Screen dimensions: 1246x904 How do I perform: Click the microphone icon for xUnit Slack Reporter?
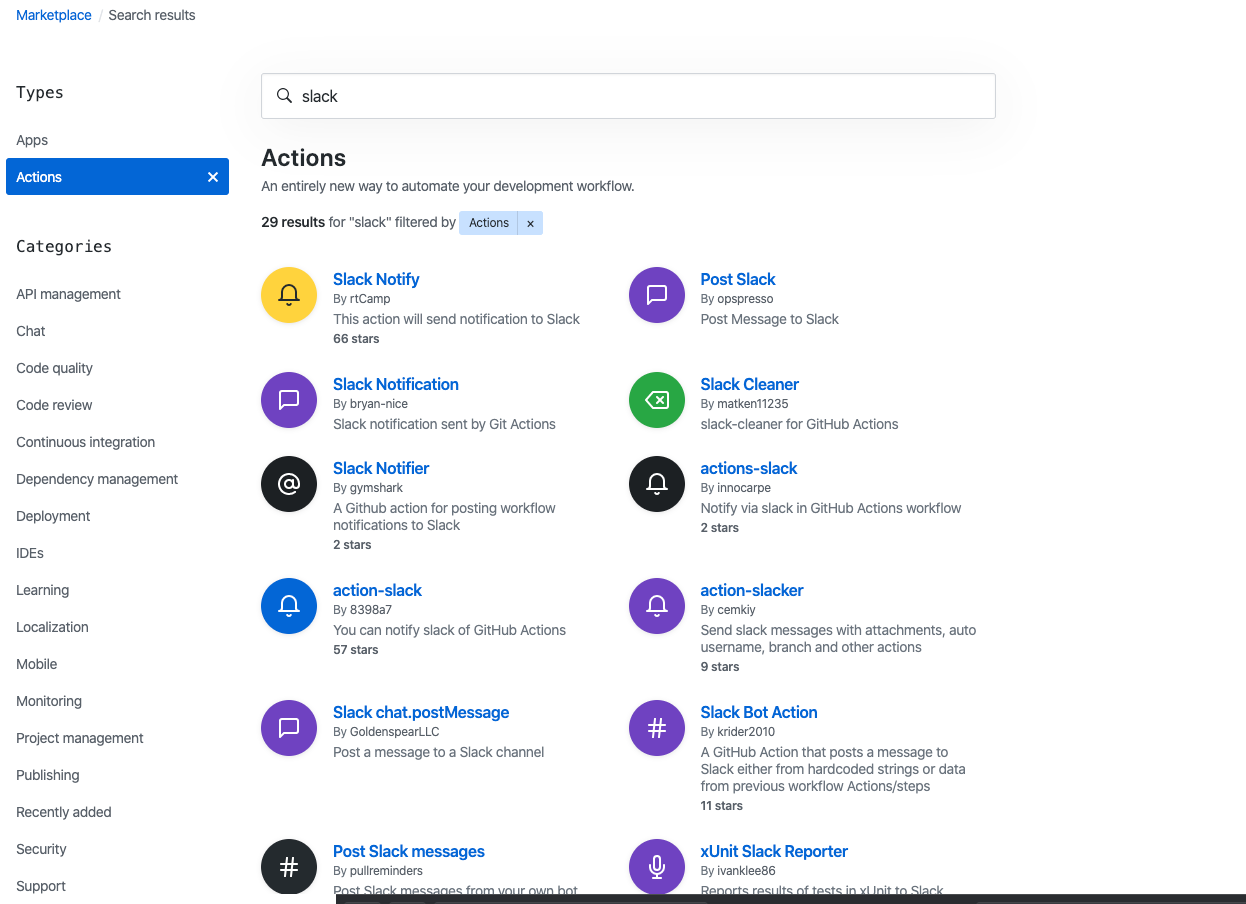pos(657,867)
